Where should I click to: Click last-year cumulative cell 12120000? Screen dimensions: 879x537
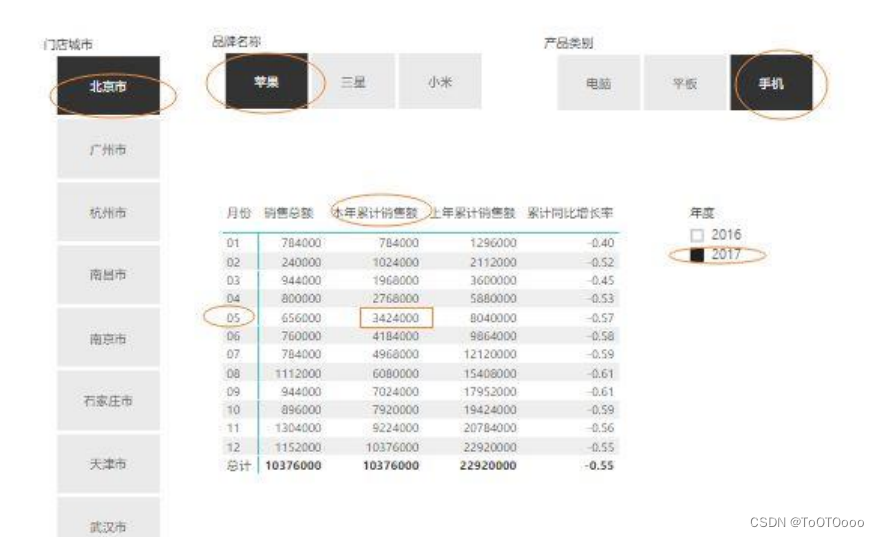pos(490,354)
